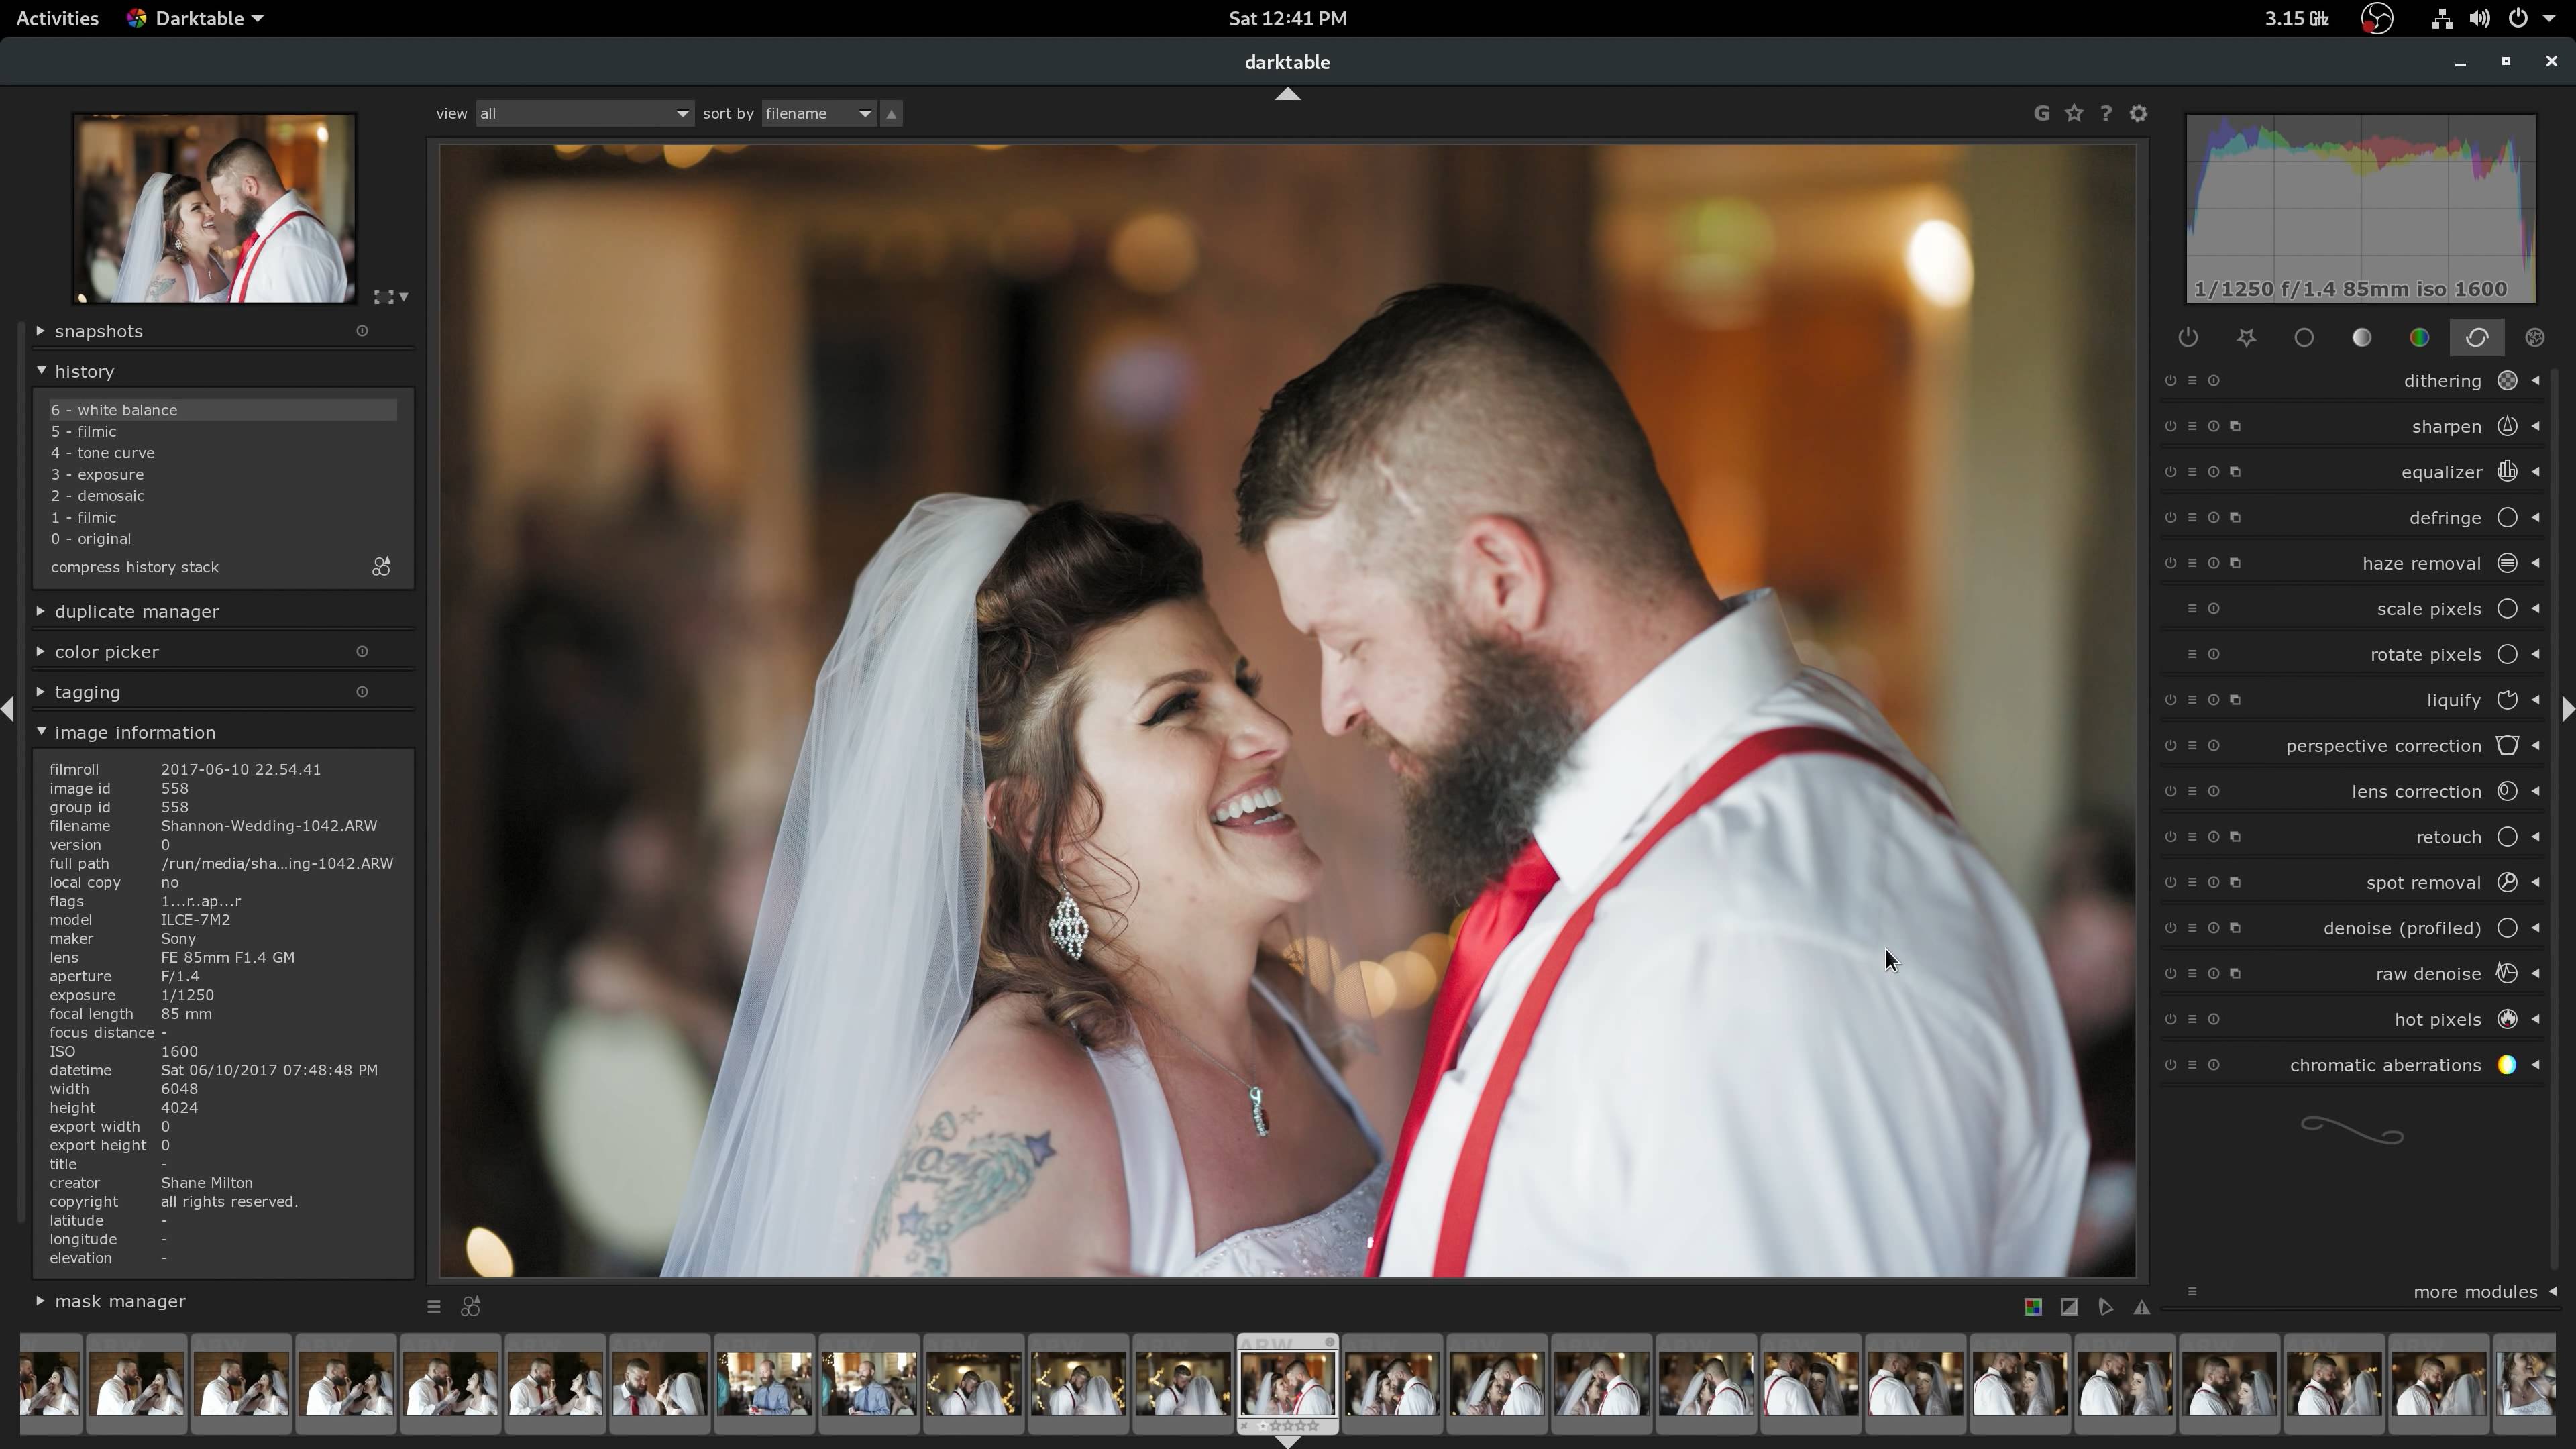Click the compress history stack button

pyautogui.click(x=135, y=567)
